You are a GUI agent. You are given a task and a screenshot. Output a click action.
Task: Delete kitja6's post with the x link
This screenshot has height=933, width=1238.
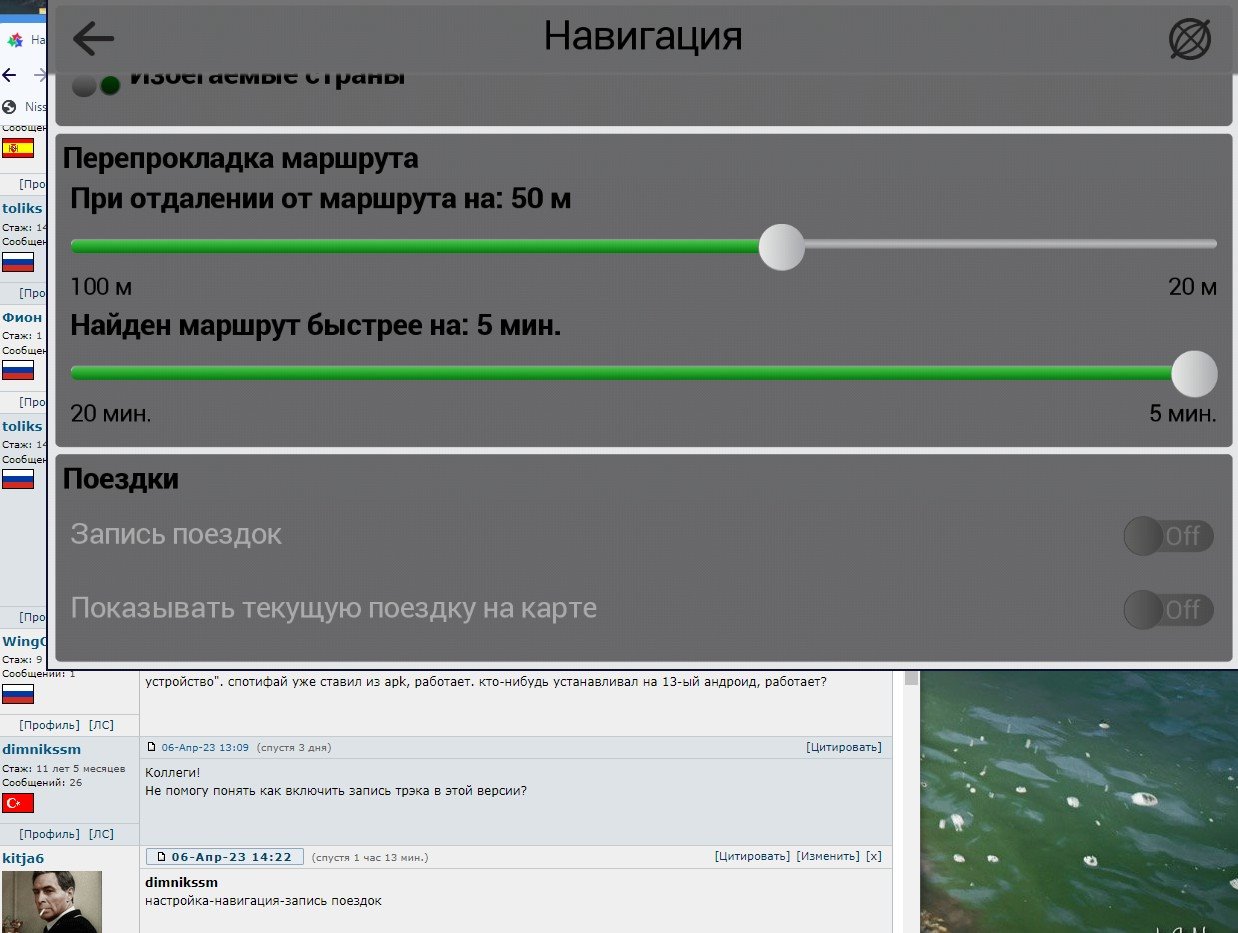coord(873,856)
